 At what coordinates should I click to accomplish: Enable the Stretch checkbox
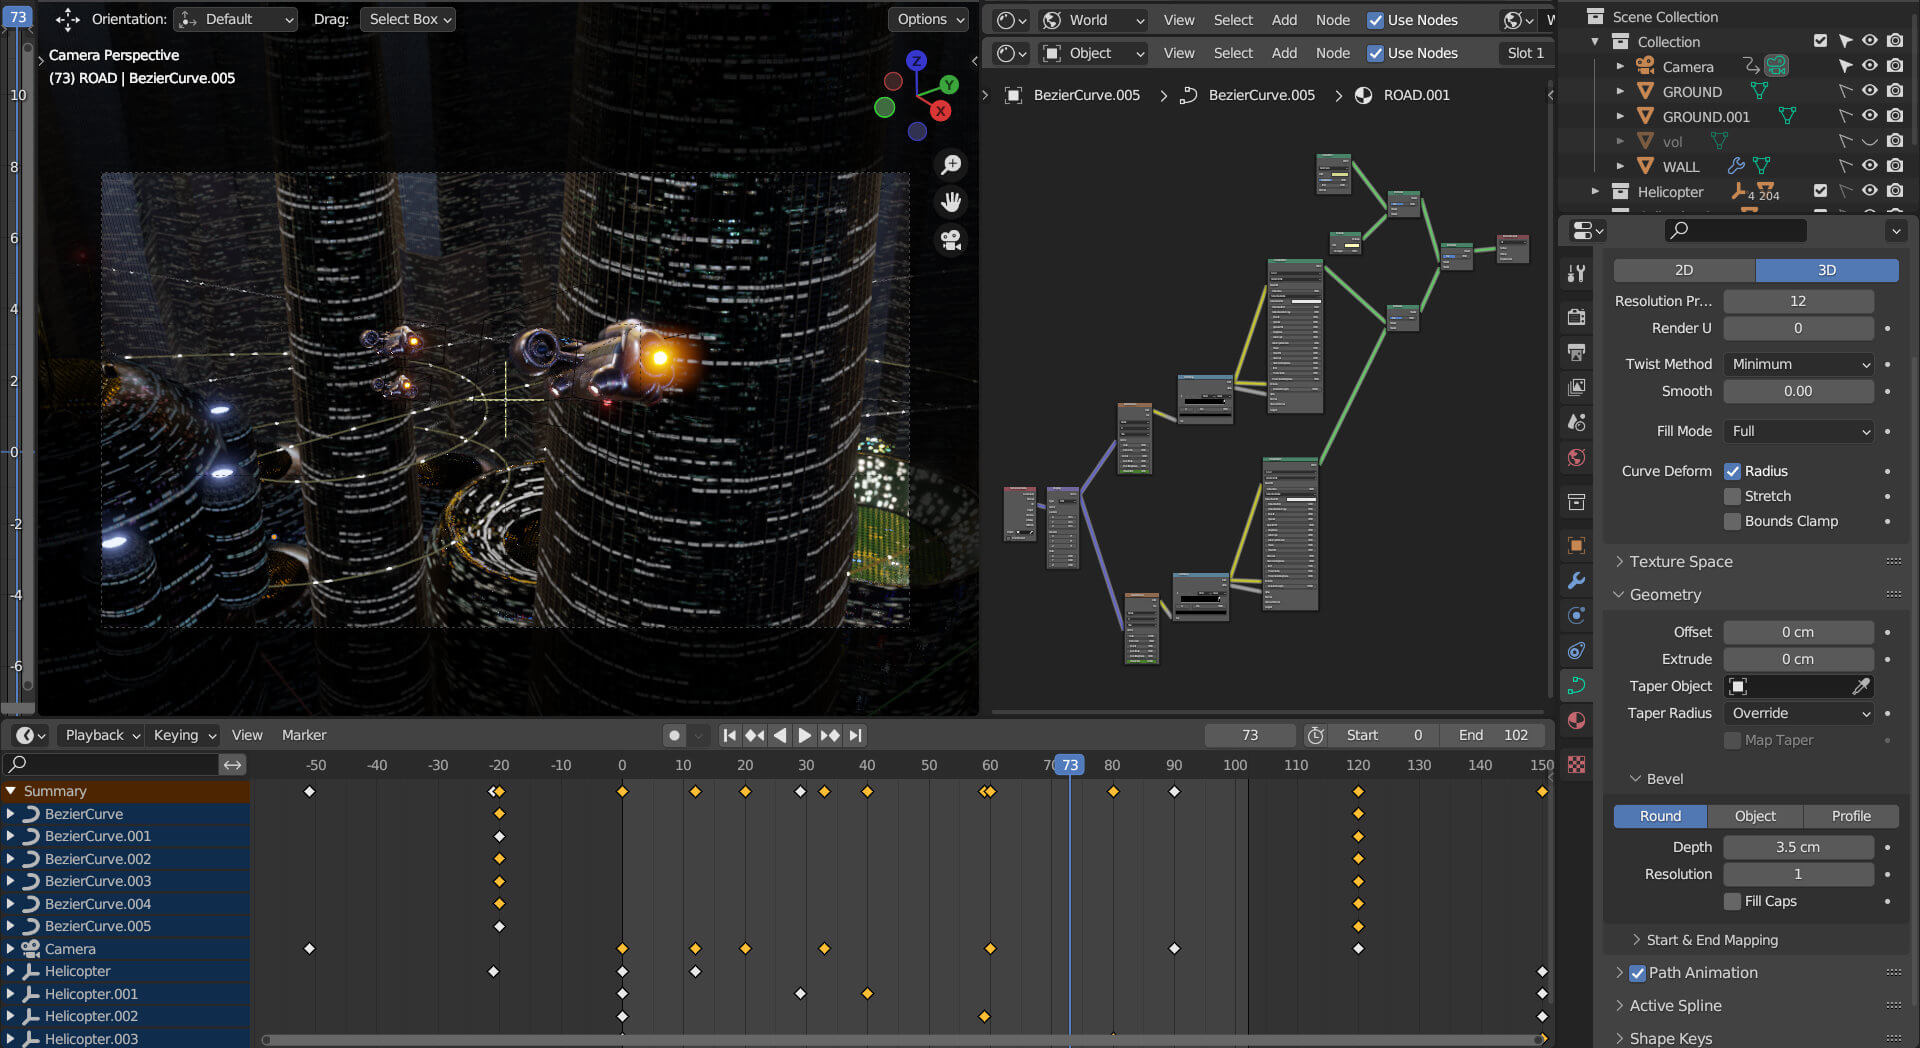pyautogui.click(x=1733, y=496)
